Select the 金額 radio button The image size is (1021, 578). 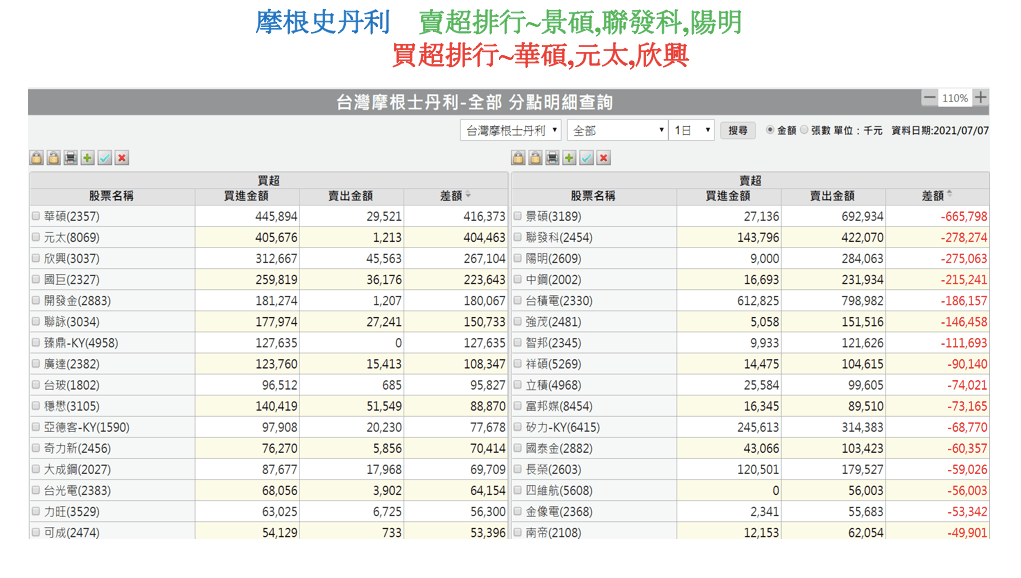[x=770, y=130]
